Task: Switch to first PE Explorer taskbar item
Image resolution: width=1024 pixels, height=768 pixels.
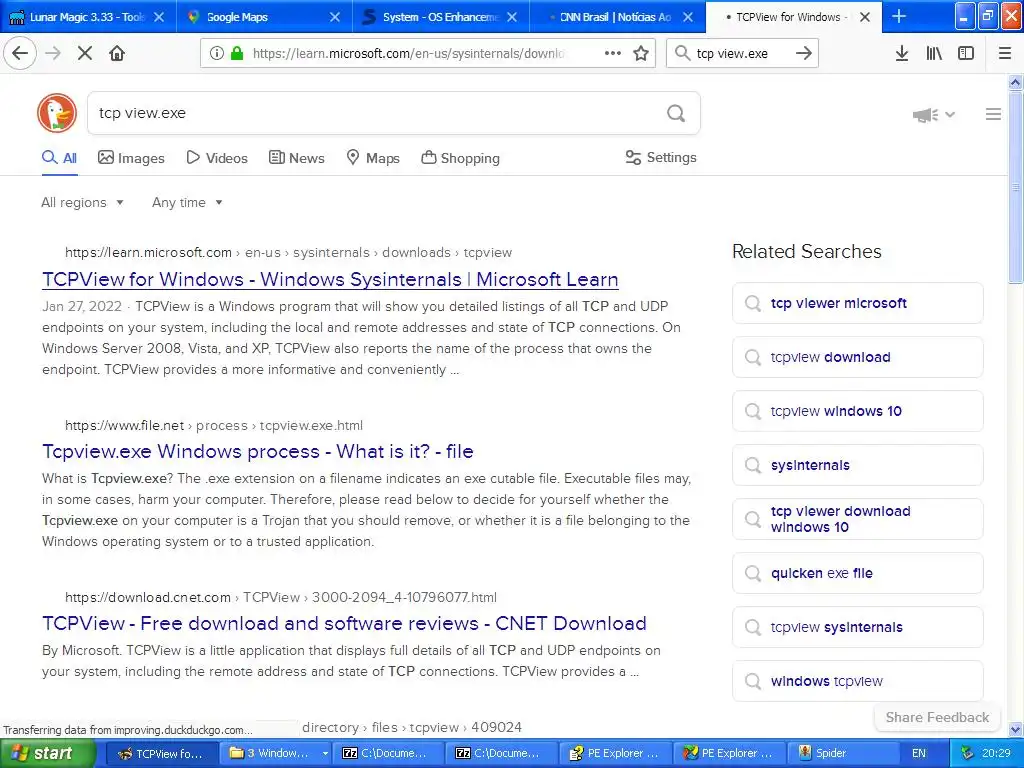Action: point(615,754)
